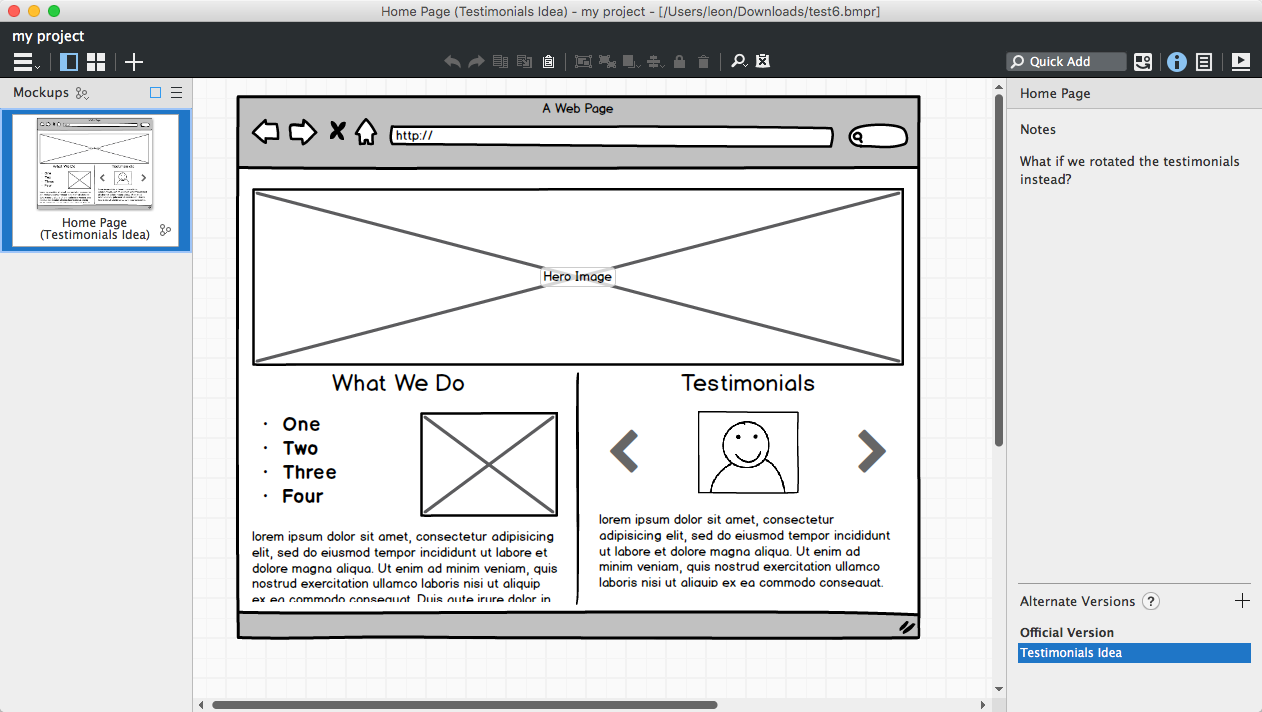Toggle the info inspector panel
This screenshot has width=1262, height=712.
pos(1177,62)
